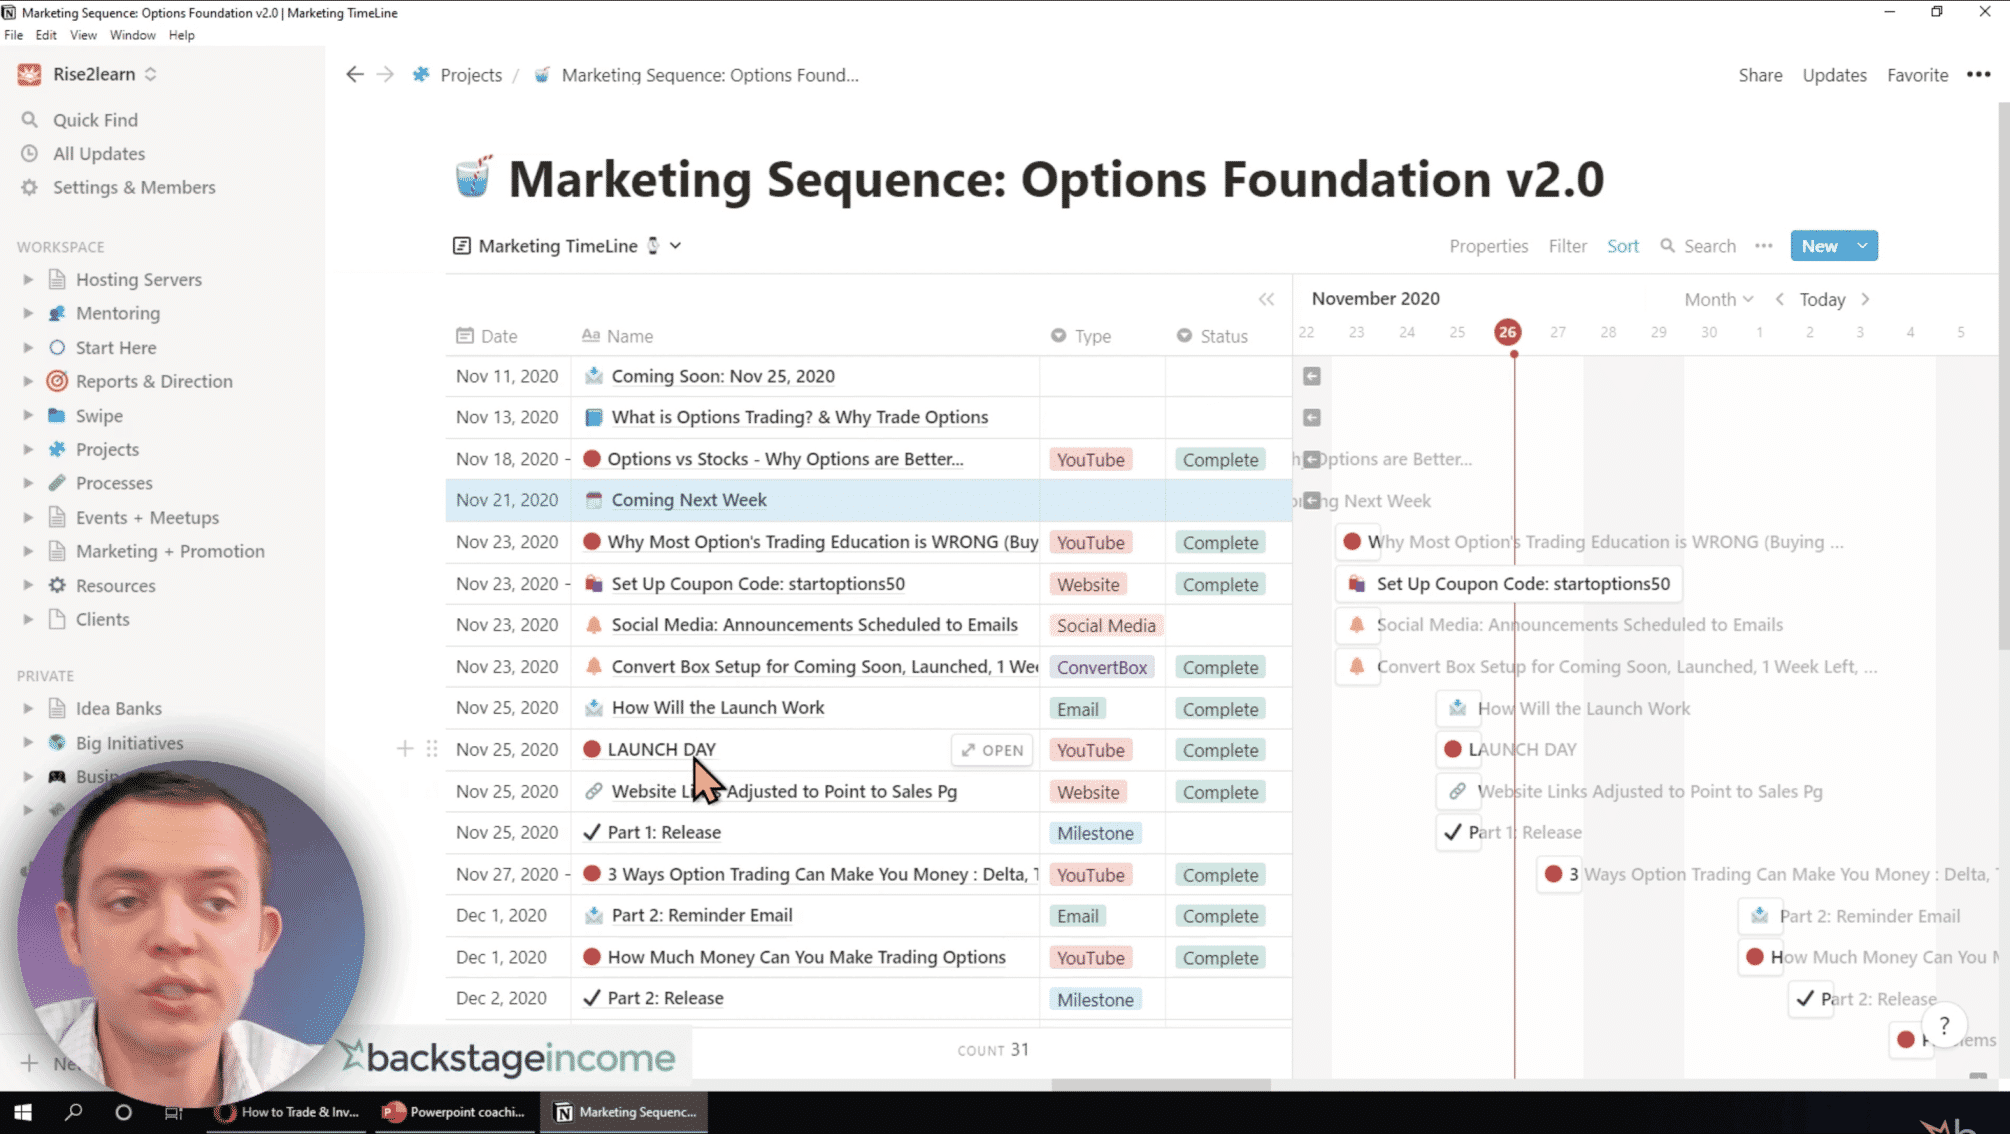The height and width of the screenshot is (1134, 2010).
Task: Go to next timeline period arrow
Action: (x=1865, y=299)
